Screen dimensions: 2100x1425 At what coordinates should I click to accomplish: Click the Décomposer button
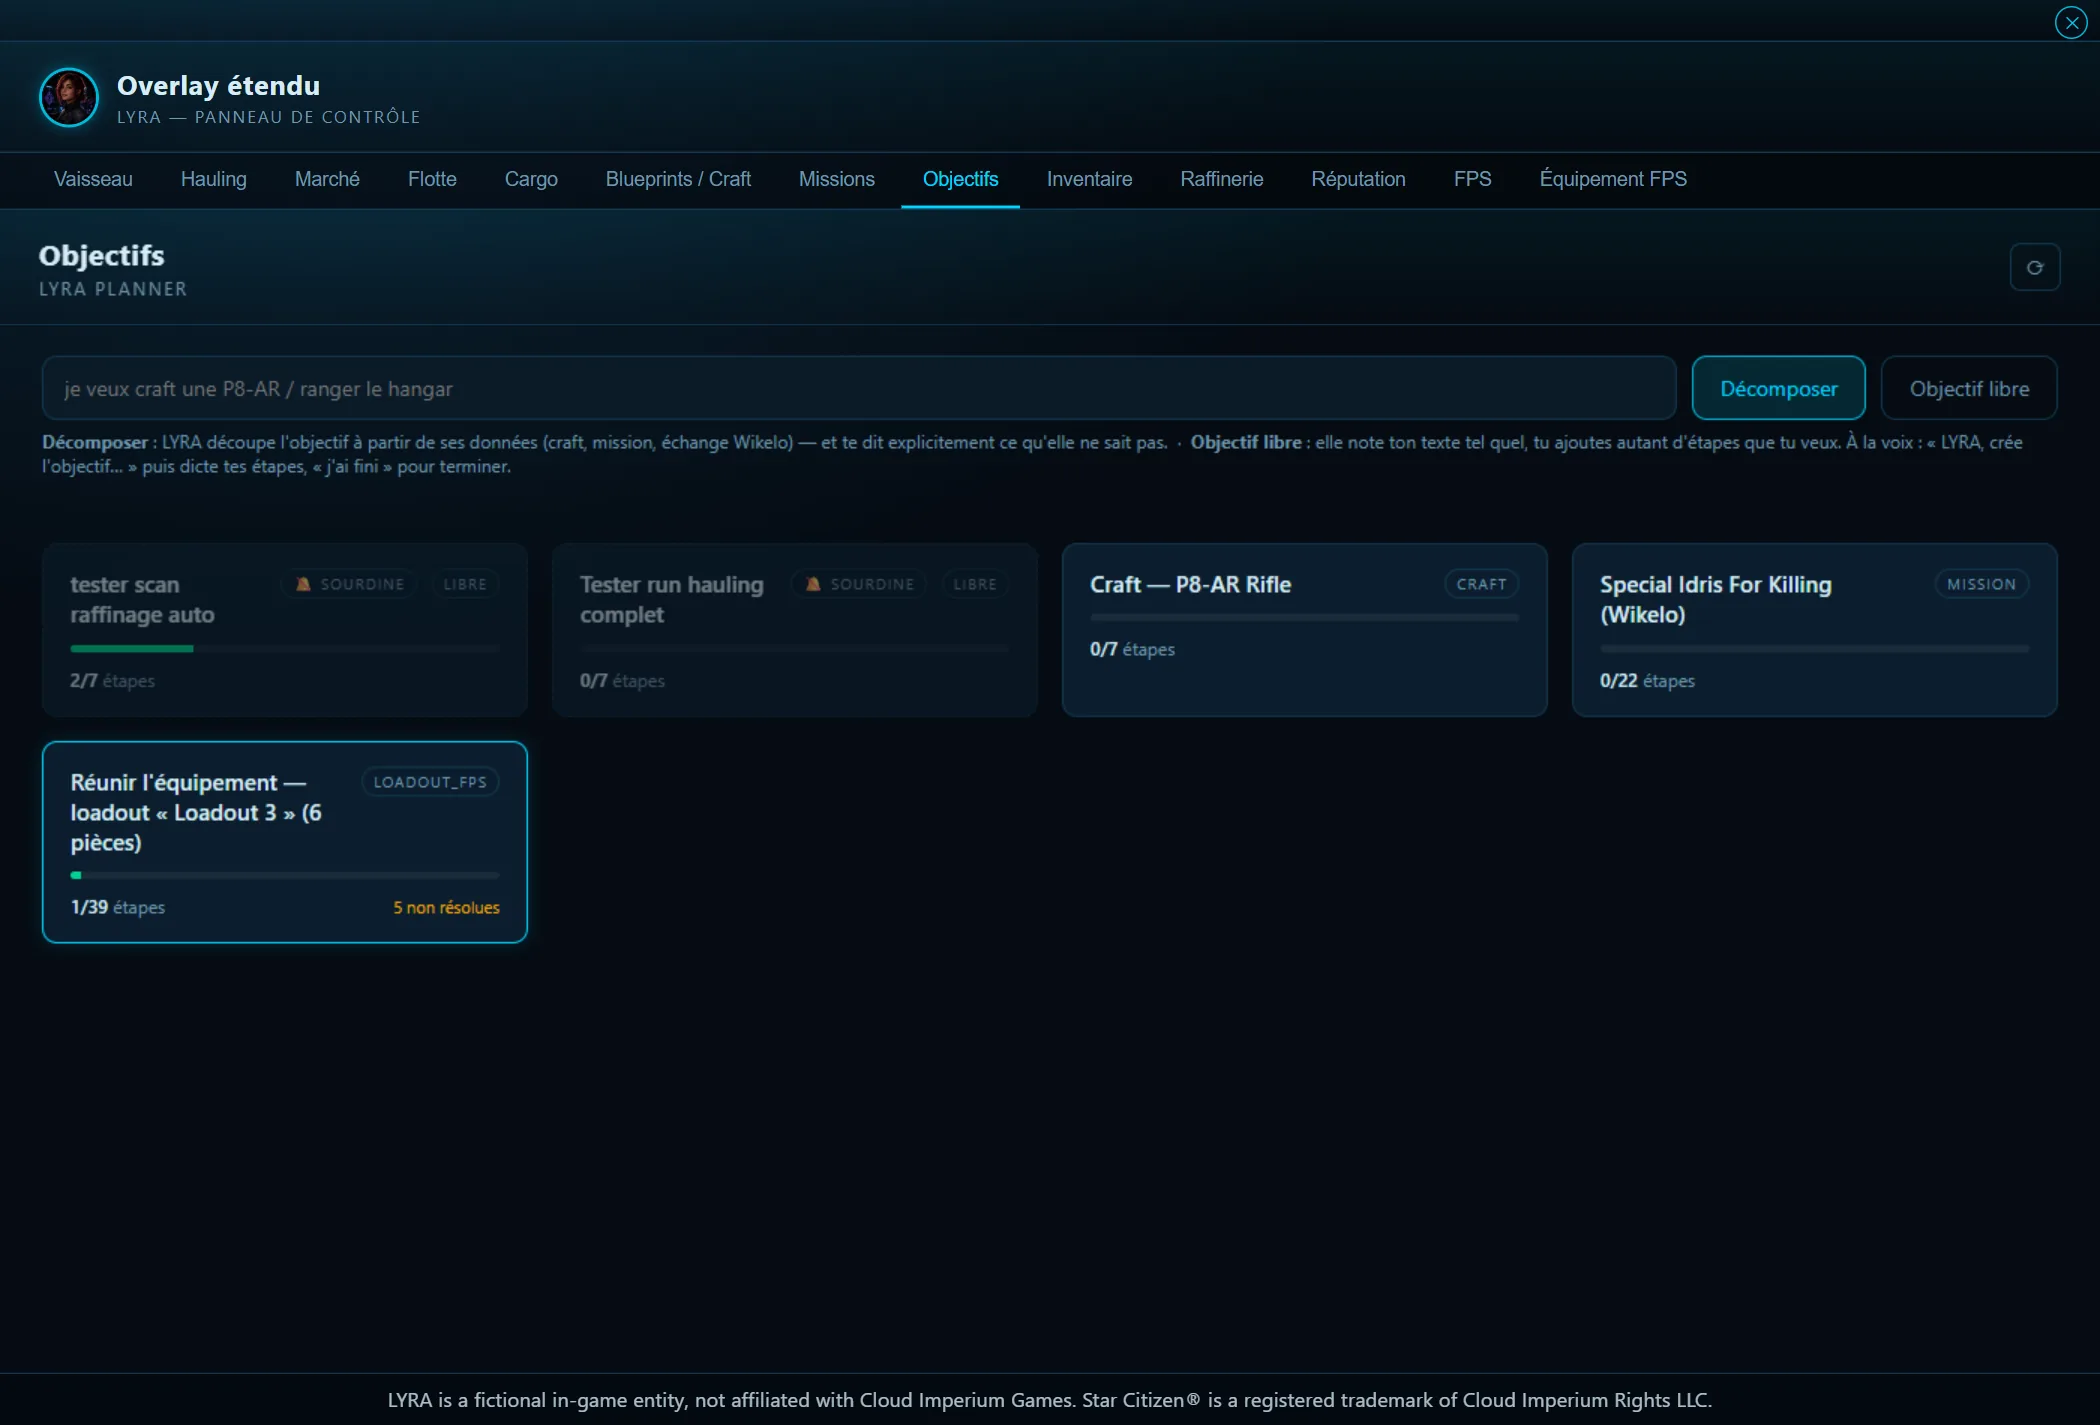coord(1778,388)
